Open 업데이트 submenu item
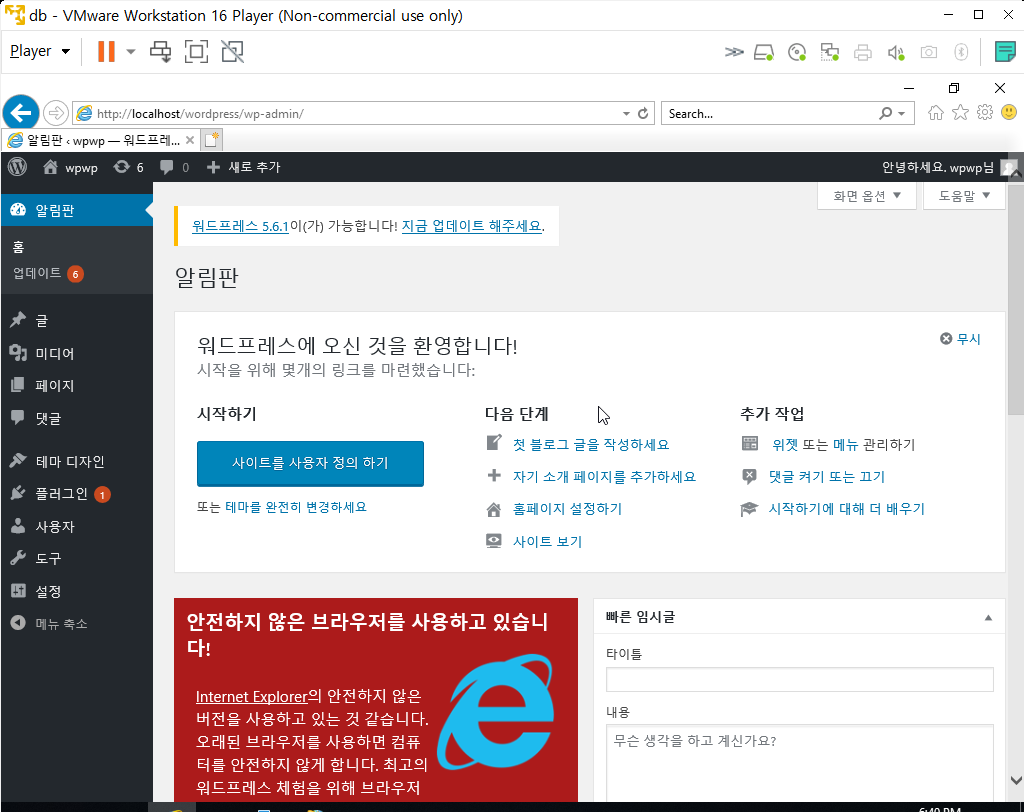Screen dimensions: 1024x812 tap(48, 273)
